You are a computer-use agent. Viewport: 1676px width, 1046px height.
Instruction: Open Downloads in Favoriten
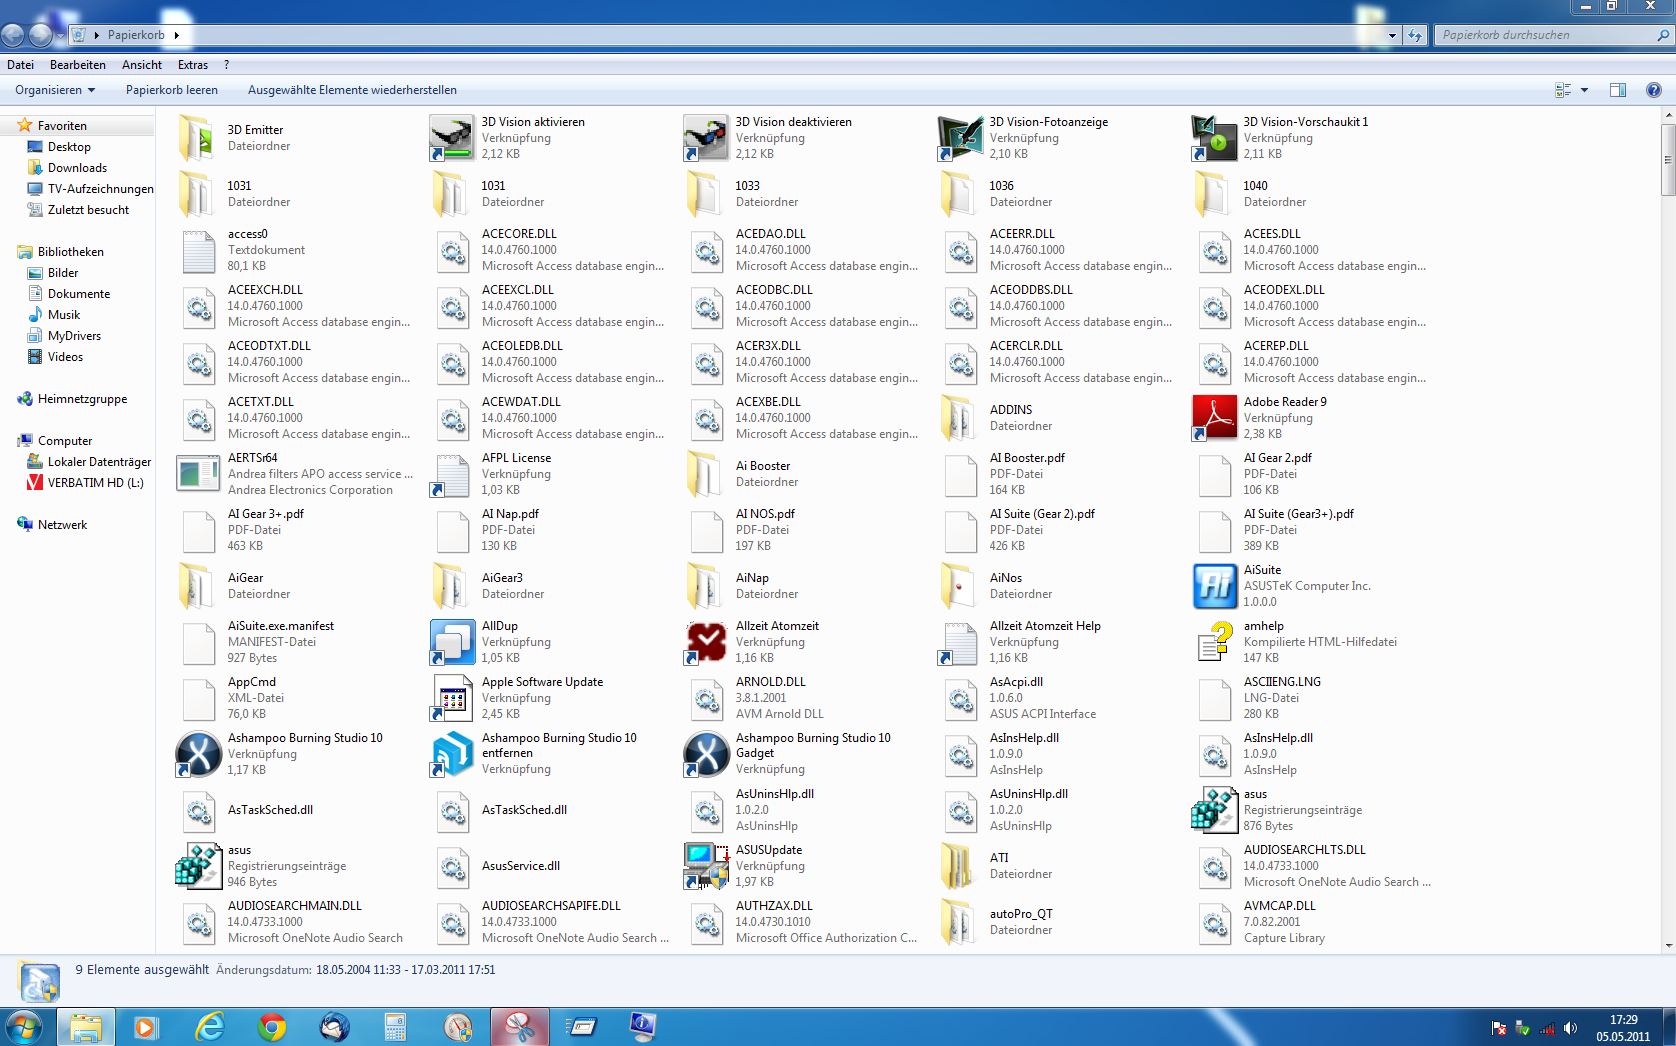coord(77,168)
